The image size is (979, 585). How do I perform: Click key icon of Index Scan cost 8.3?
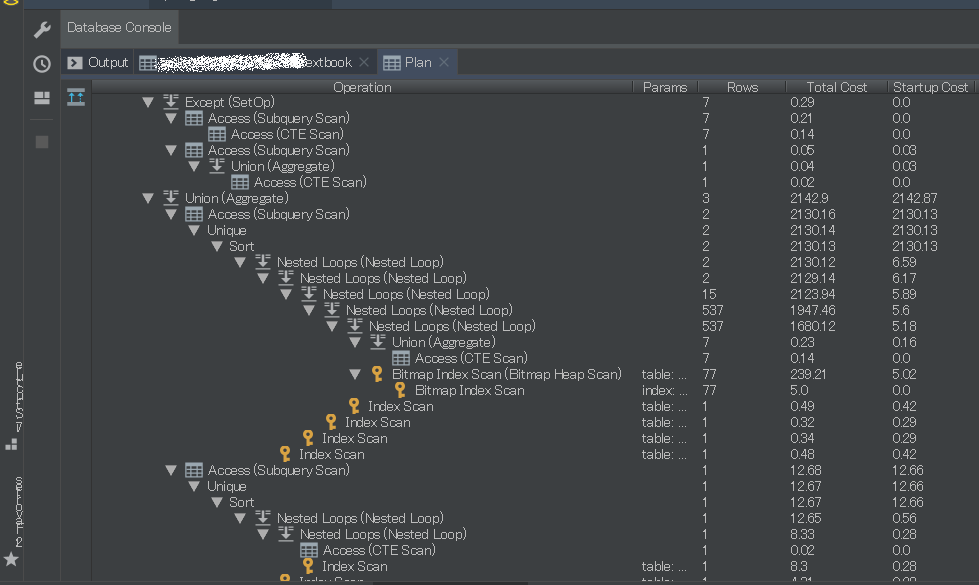coord(308,566)
